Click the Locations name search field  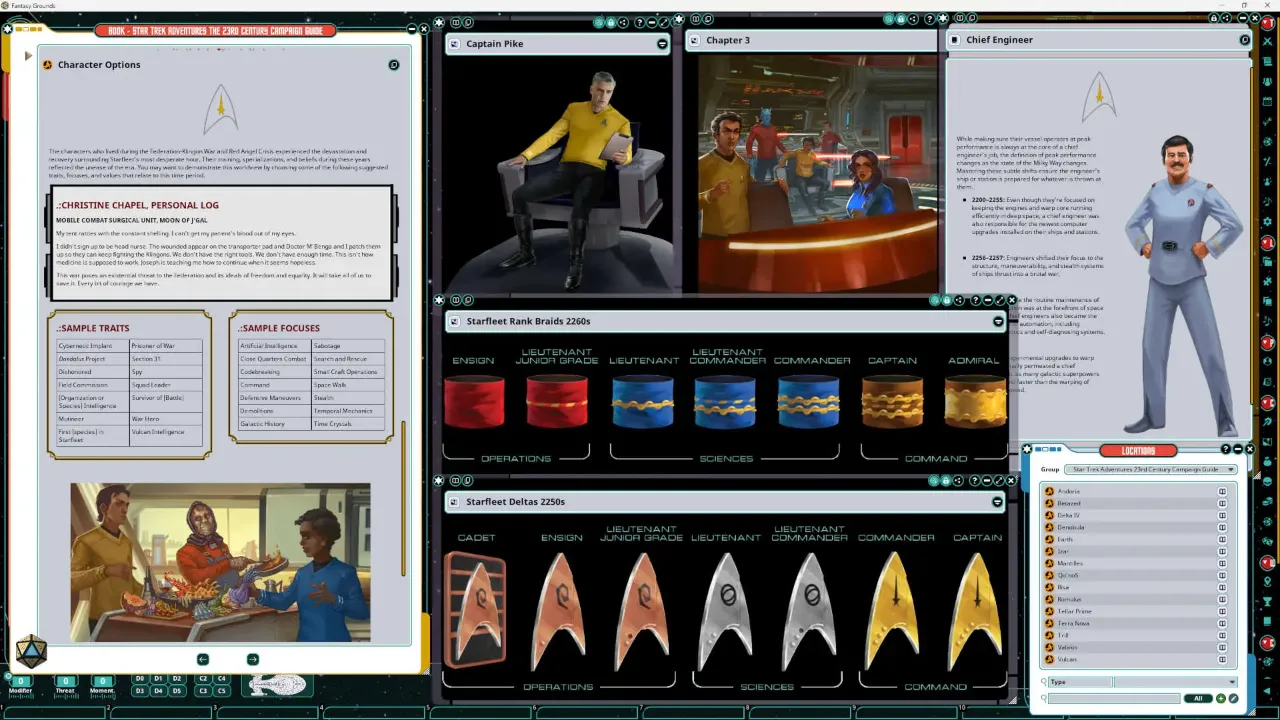pos(1114,698)
